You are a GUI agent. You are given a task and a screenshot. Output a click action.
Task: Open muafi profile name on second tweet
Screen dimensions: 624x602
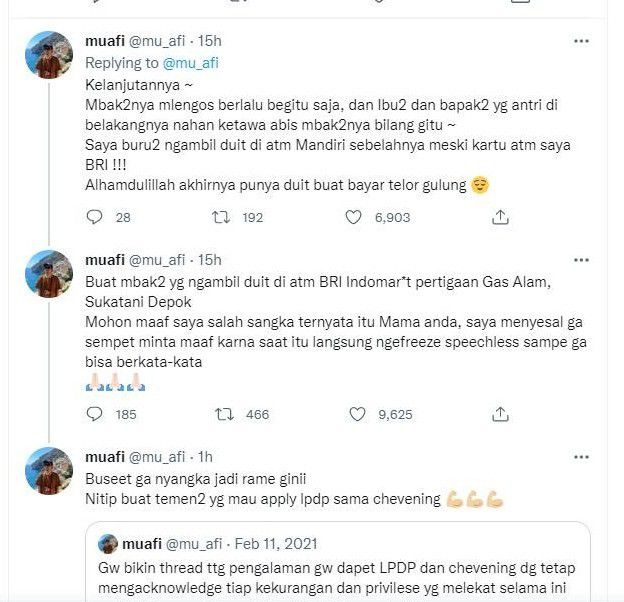[109, 258]
